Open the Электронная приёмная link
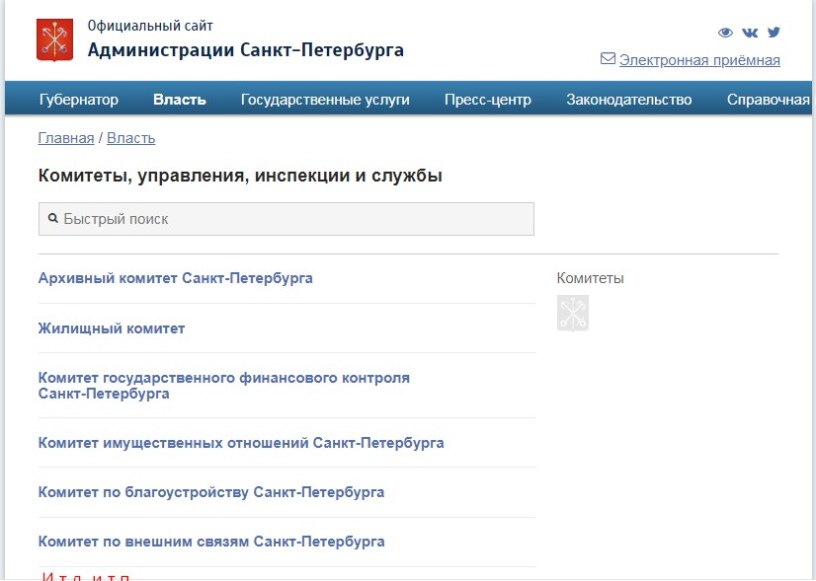The width and height of the screenshot is (816, 581). click(699, 60)
